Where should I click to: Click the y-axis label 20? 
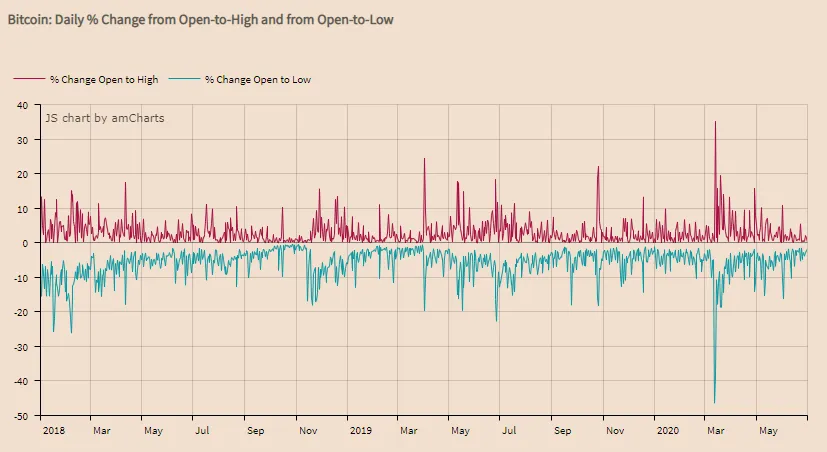coord(22,174)
